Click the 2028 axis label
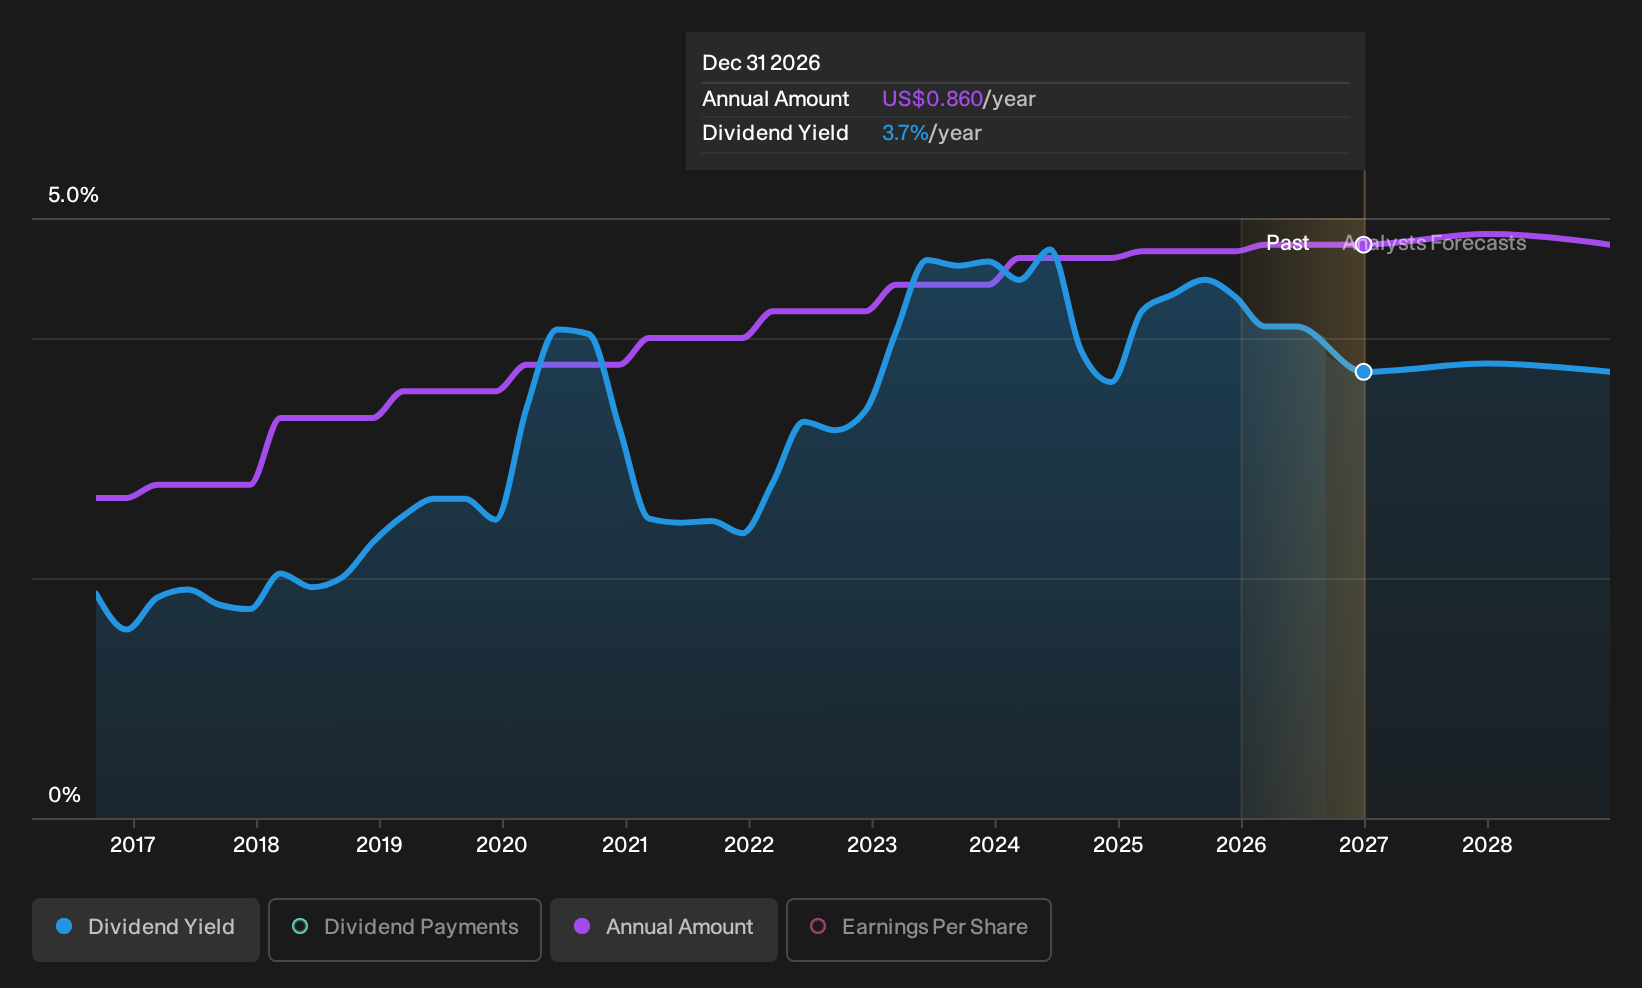This screenshot has width=1642, height=988. click(1487, 845)
